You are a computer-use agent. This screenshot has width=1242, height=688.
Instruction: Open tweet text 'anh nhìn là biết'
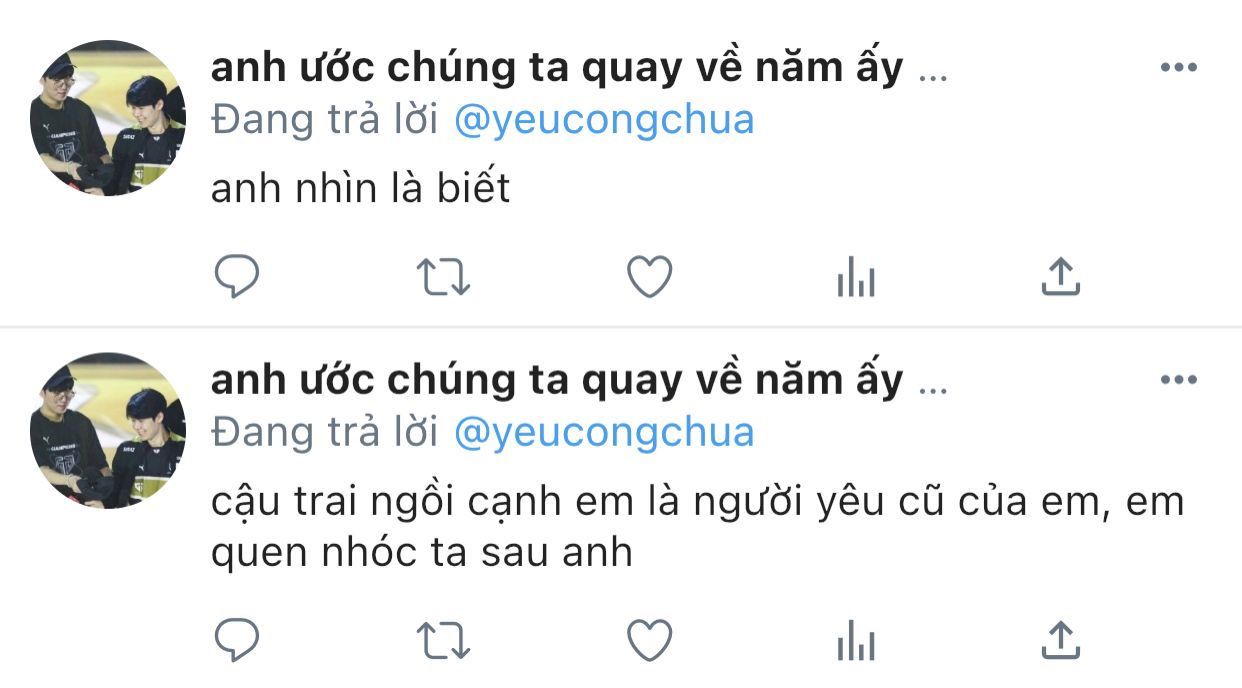361,188
